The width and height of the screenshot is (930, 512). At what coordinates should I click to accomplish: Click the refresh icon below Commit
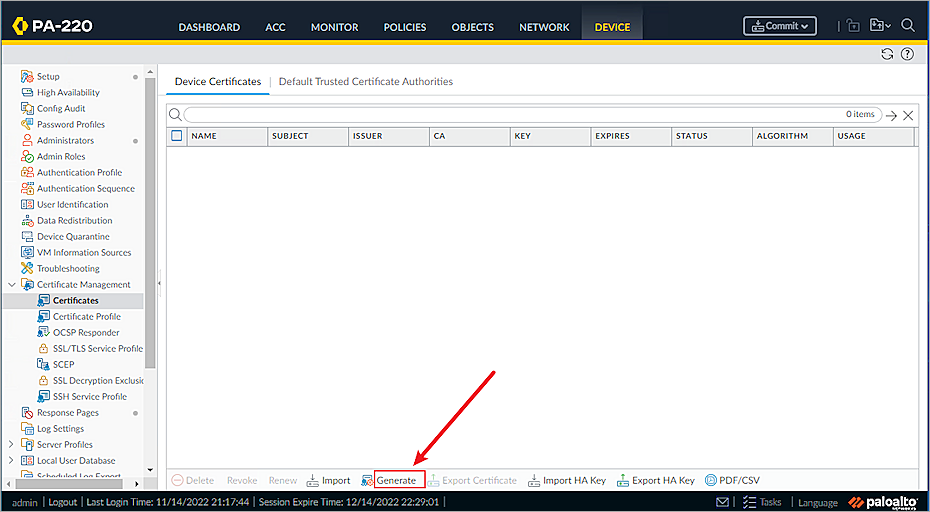[887, 54]
